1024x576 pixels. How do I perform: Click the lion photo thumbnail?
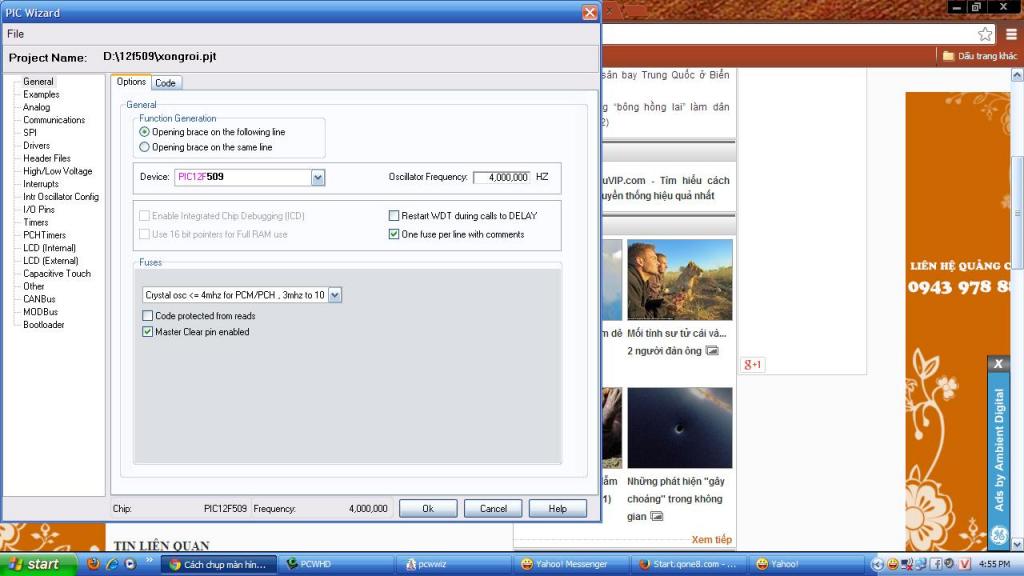tap(679, 280)
